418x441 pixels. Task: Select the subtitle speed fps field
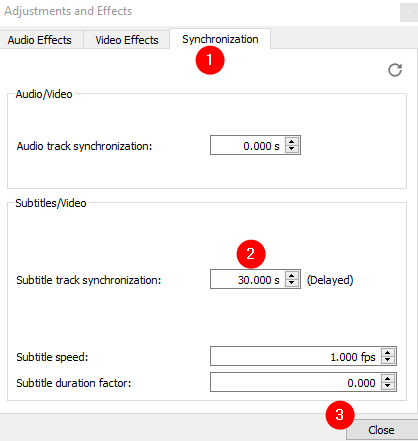click(296, 356)
